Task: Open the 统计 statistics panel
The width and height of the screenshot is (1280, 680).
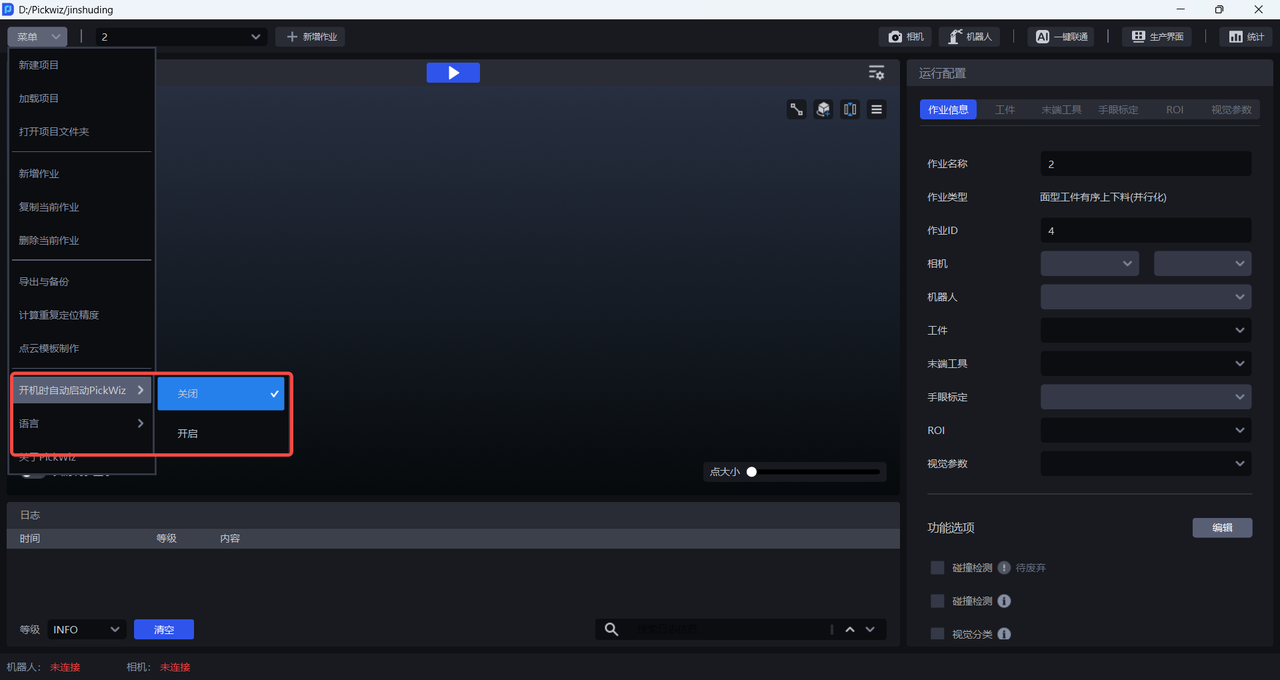Action: [x=1245, y=37]
